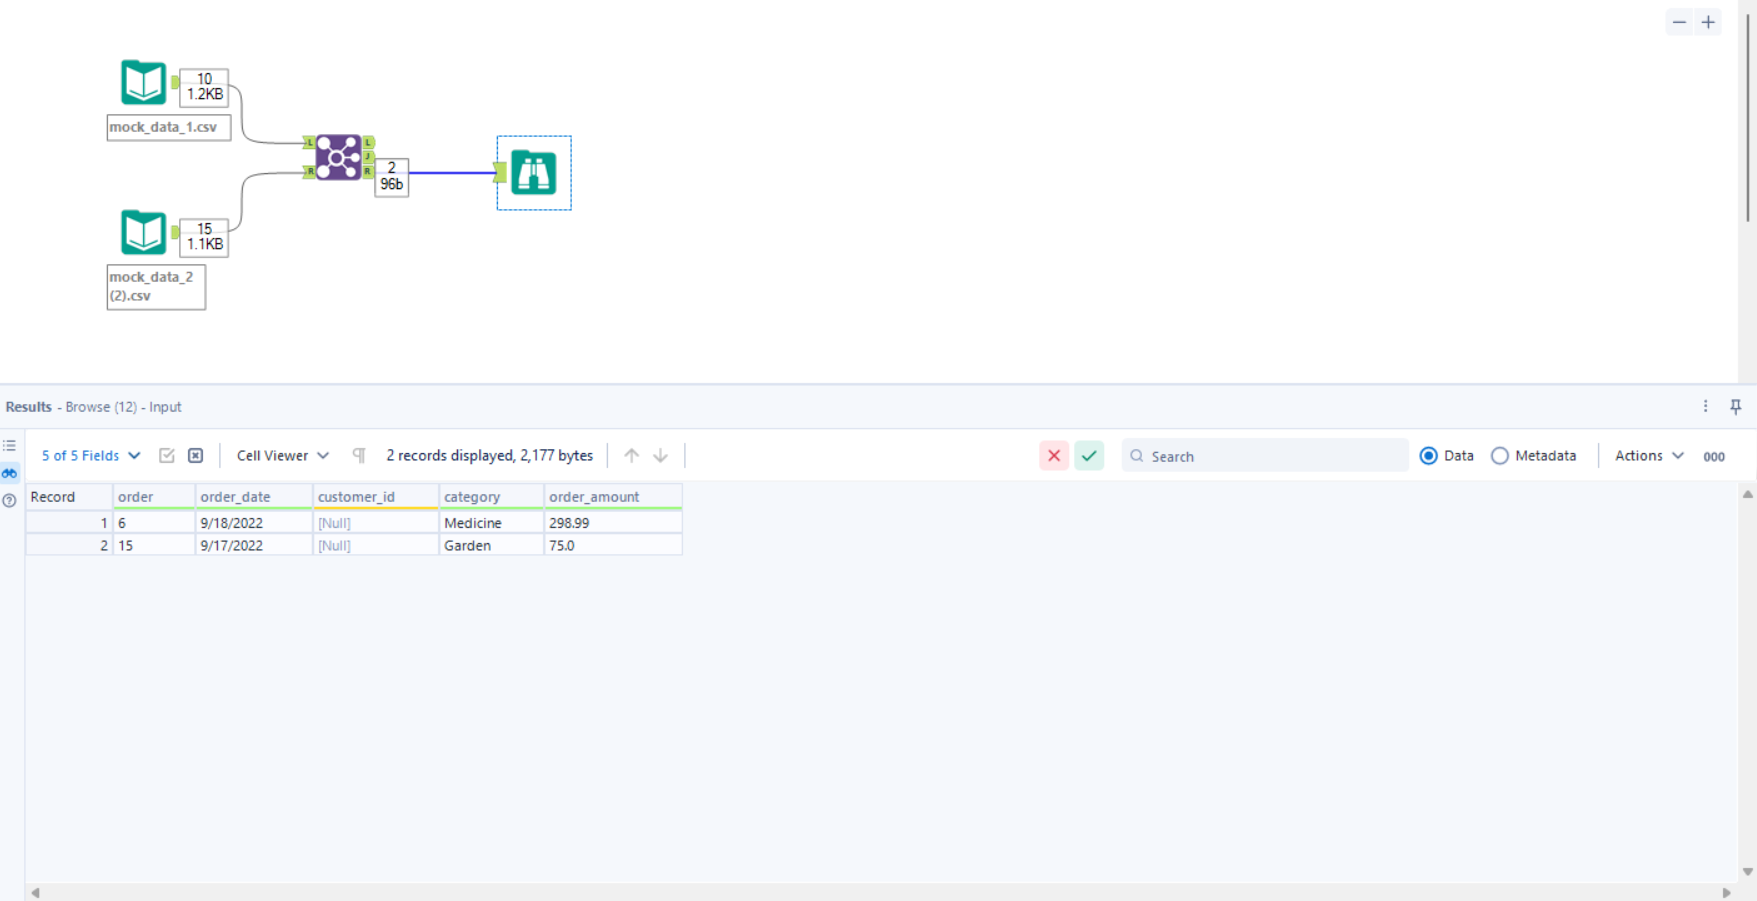Select the Browse binoculars tool on canvas

[534, 173]
